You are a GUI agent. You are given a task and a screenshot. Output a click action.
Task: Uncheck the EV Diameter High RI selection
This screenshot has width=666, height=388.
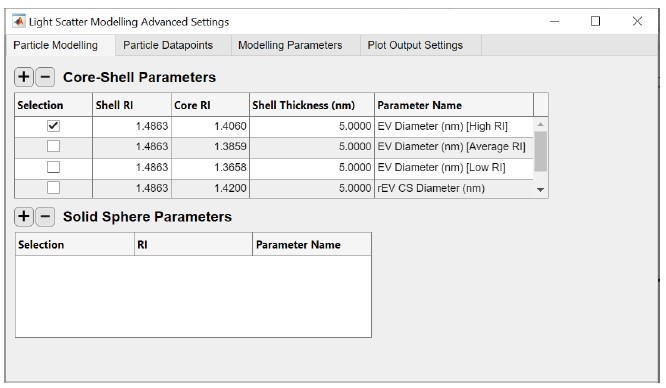pos(54,126)
